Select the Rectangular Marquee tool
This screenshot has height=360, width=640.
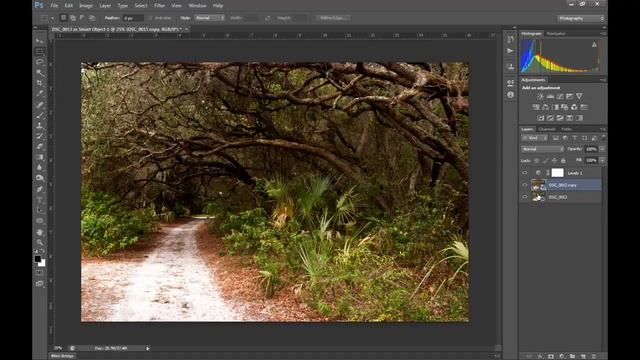(x=40, y=51)
